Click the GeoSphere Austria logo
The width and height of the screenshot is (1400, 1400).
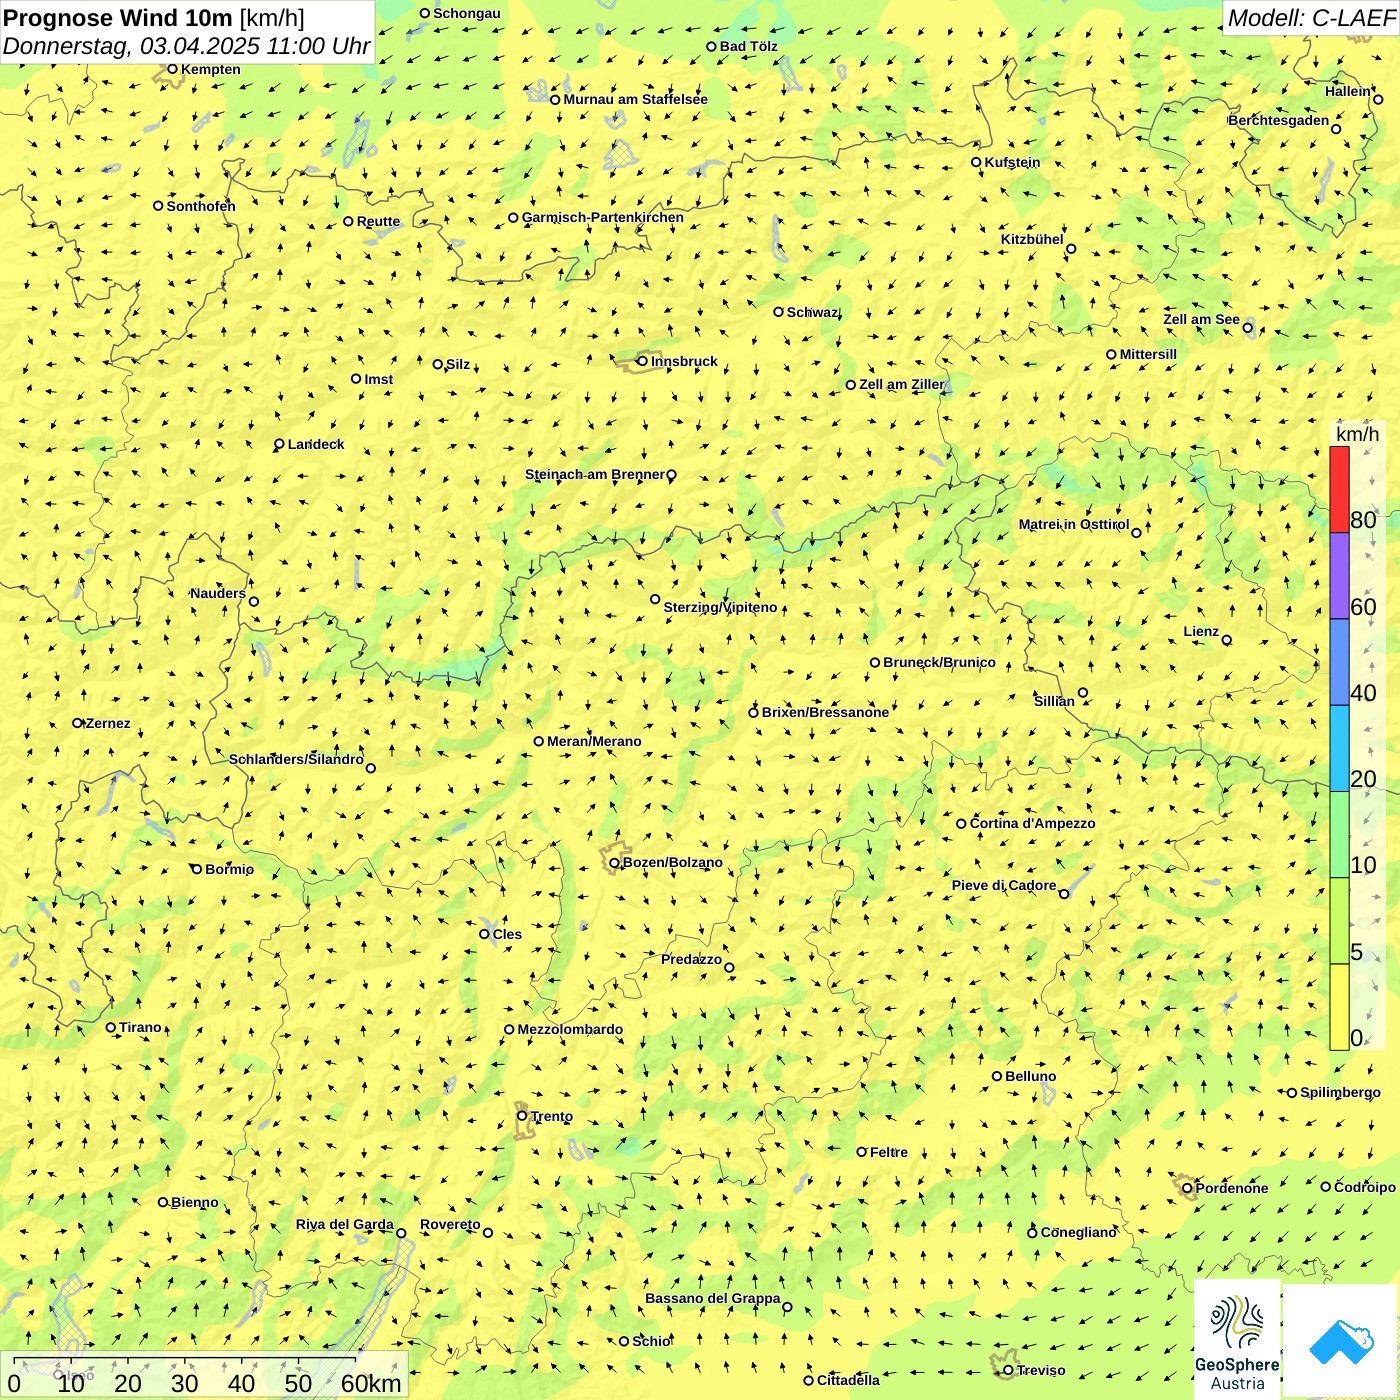[1237, 1340]
